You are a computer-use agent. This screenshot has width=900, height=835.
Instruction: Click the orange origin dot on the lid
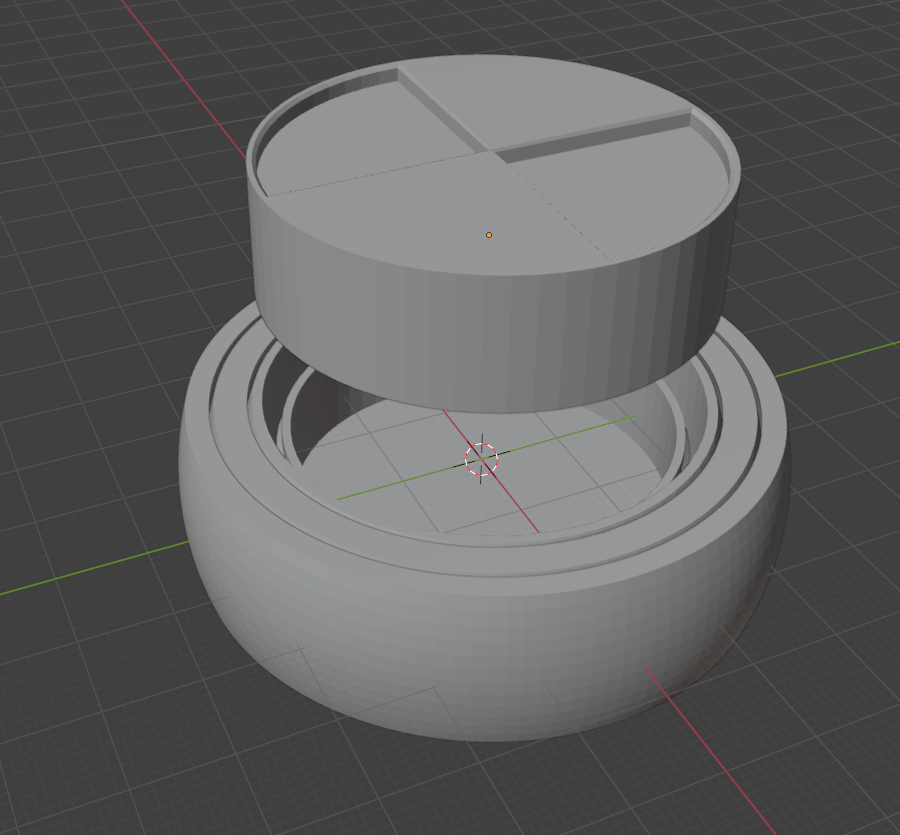[x=489, y=235]
